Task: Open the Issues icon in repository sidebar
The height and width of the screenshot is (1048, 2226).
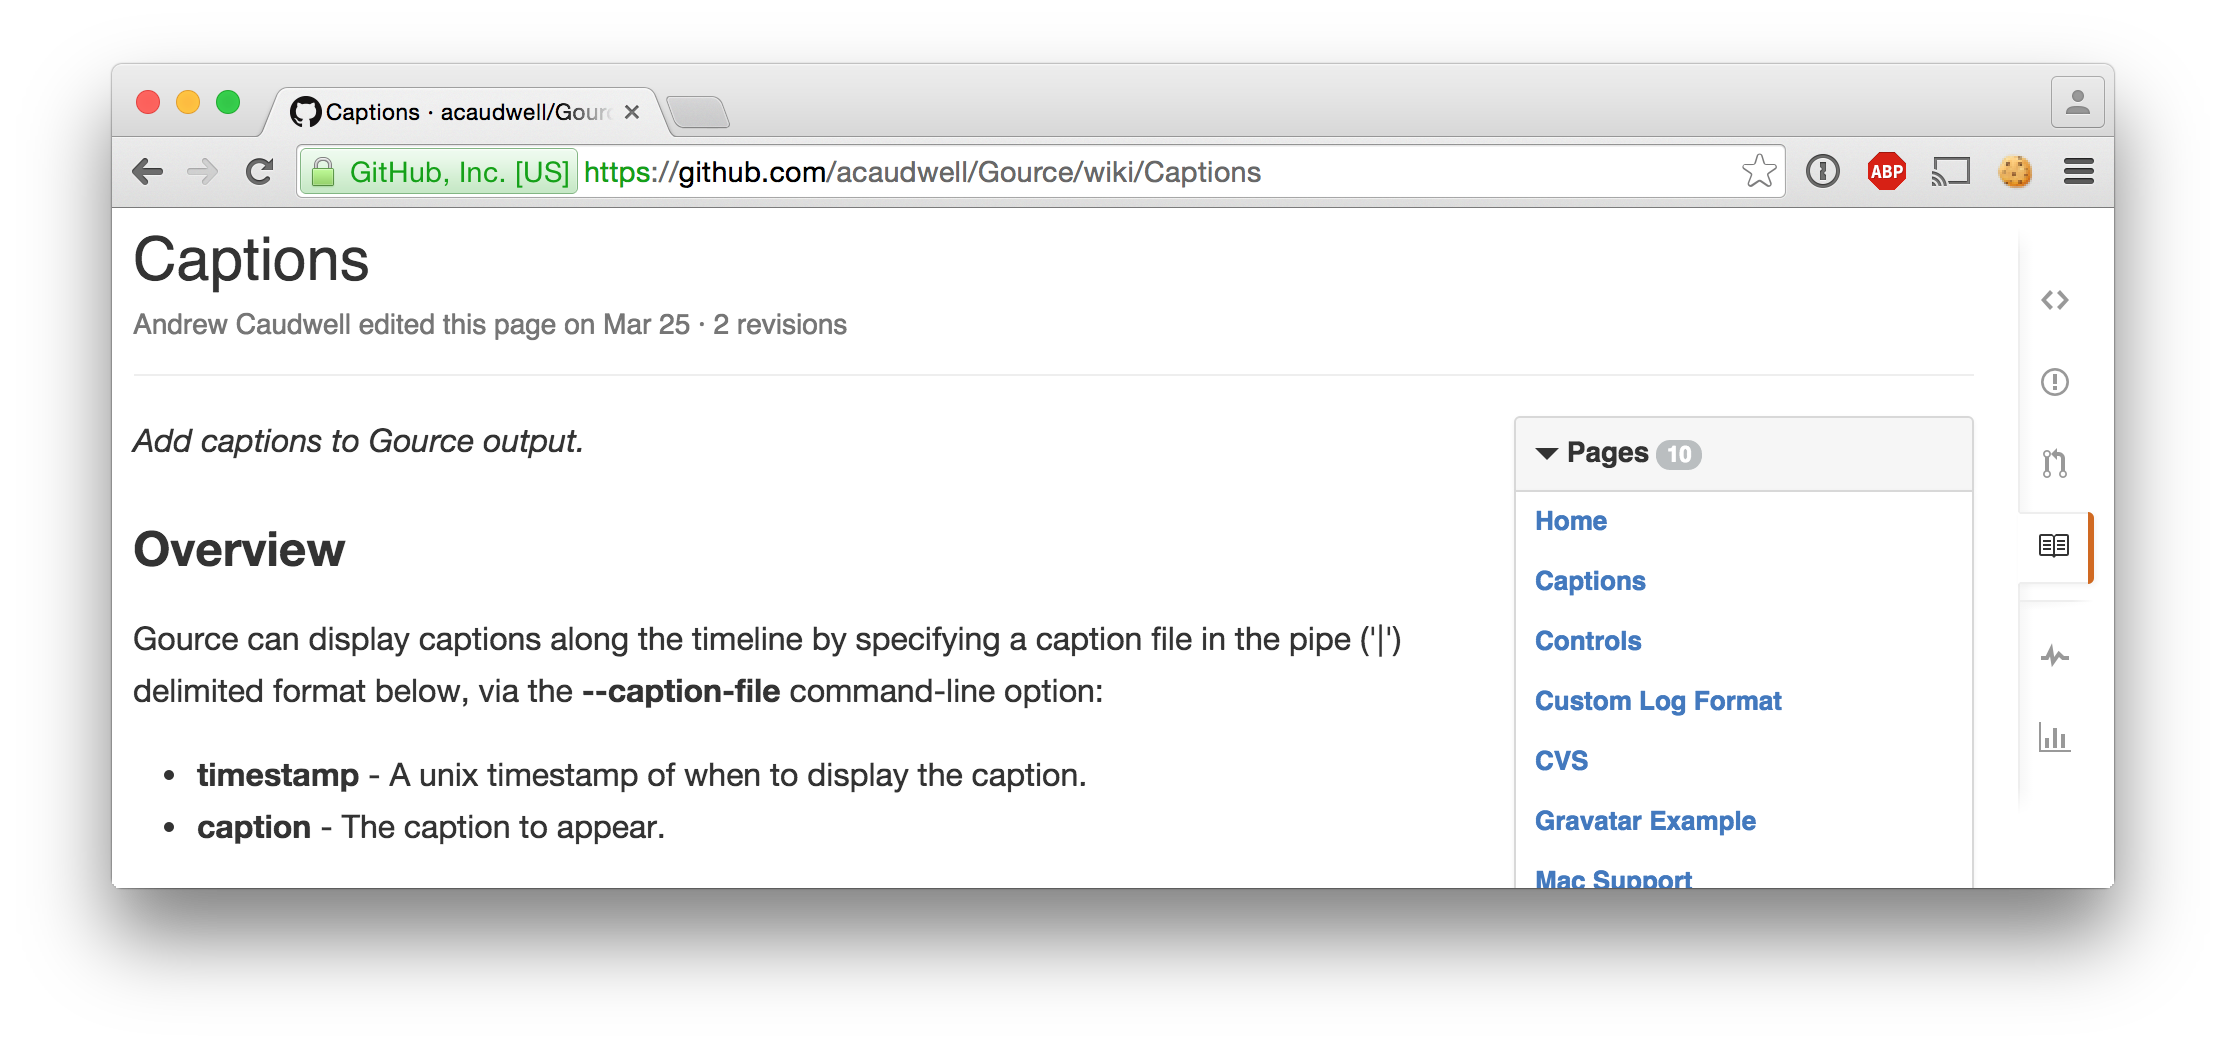Action: 2054,382
